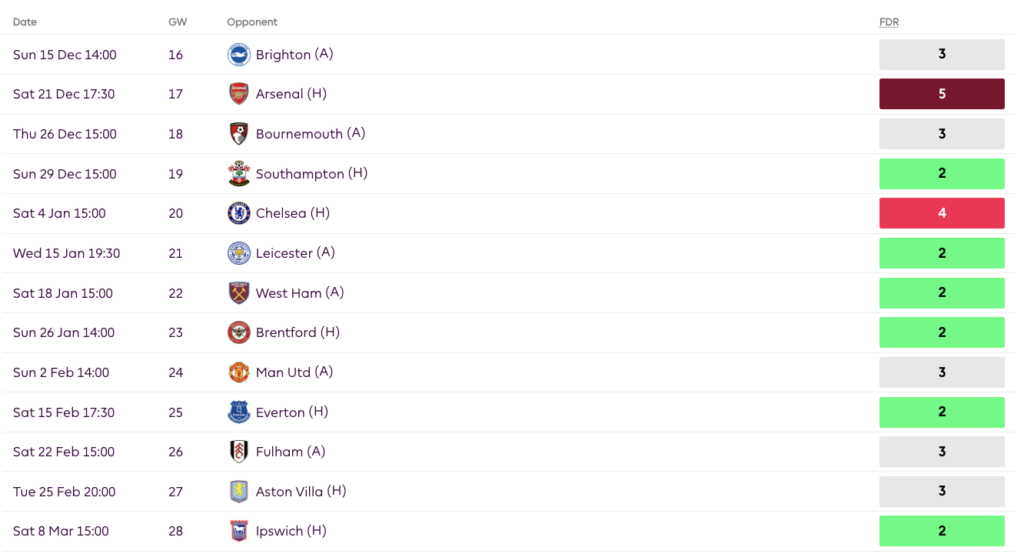Screen dimensions: 1024x554
Task: Click the GW column header
Action: coord(177,22)
